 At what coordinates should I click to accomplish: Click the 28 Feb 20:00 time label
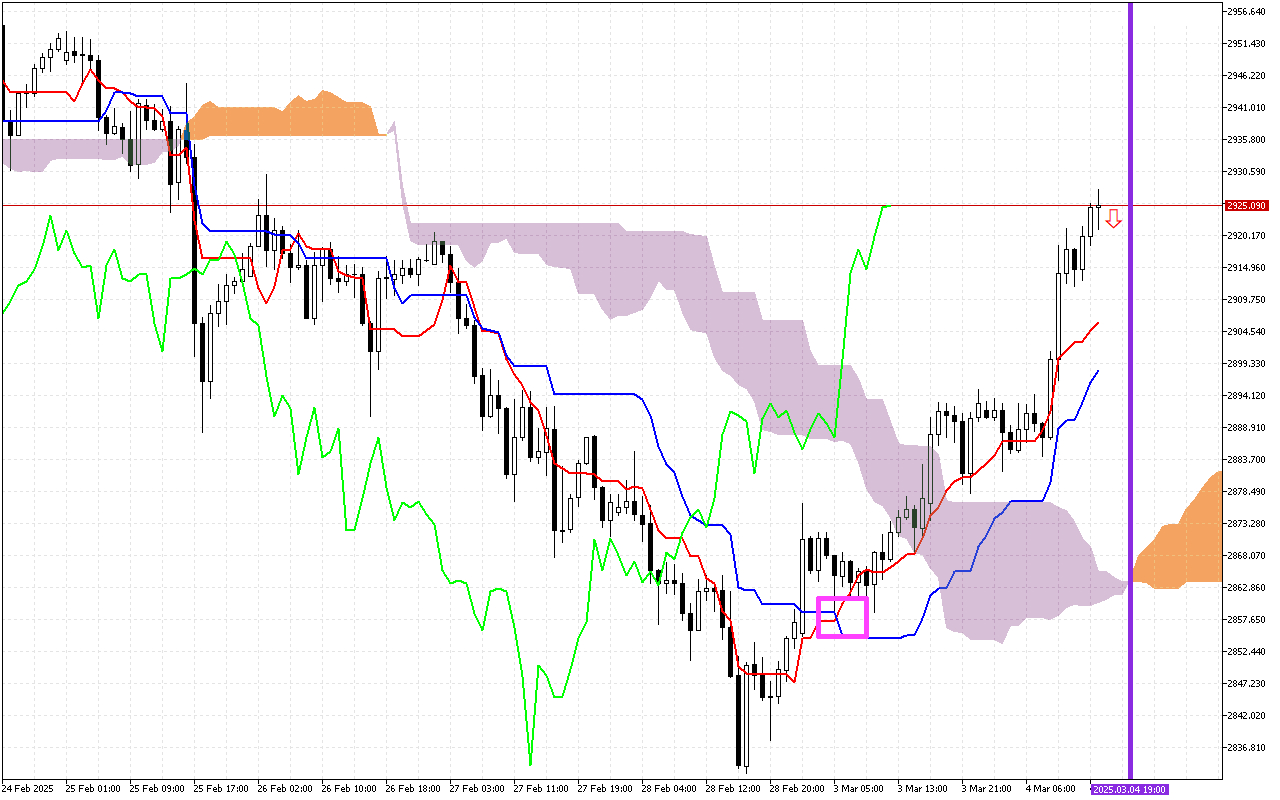pyautogui.click(x=795, y=789)
